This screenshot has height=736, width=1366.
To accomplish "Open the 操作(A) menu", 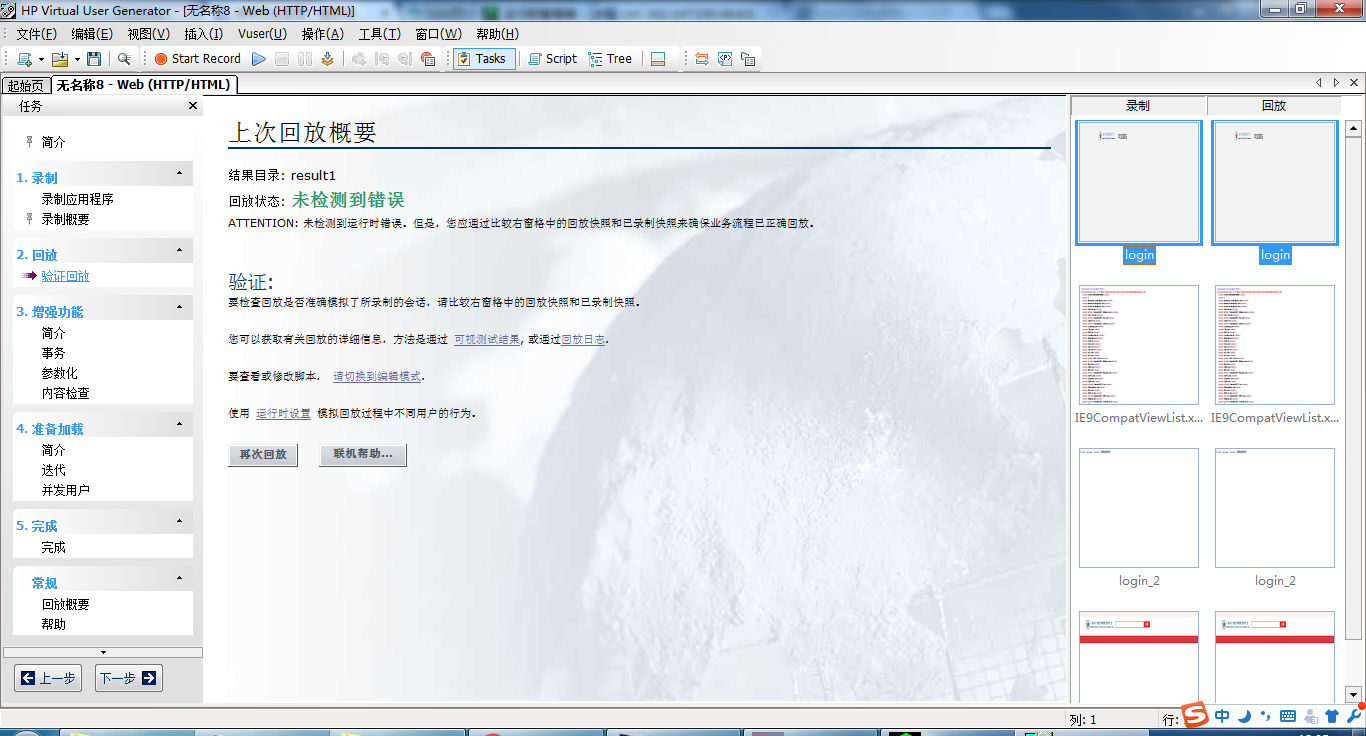I will tap(323, 34).
